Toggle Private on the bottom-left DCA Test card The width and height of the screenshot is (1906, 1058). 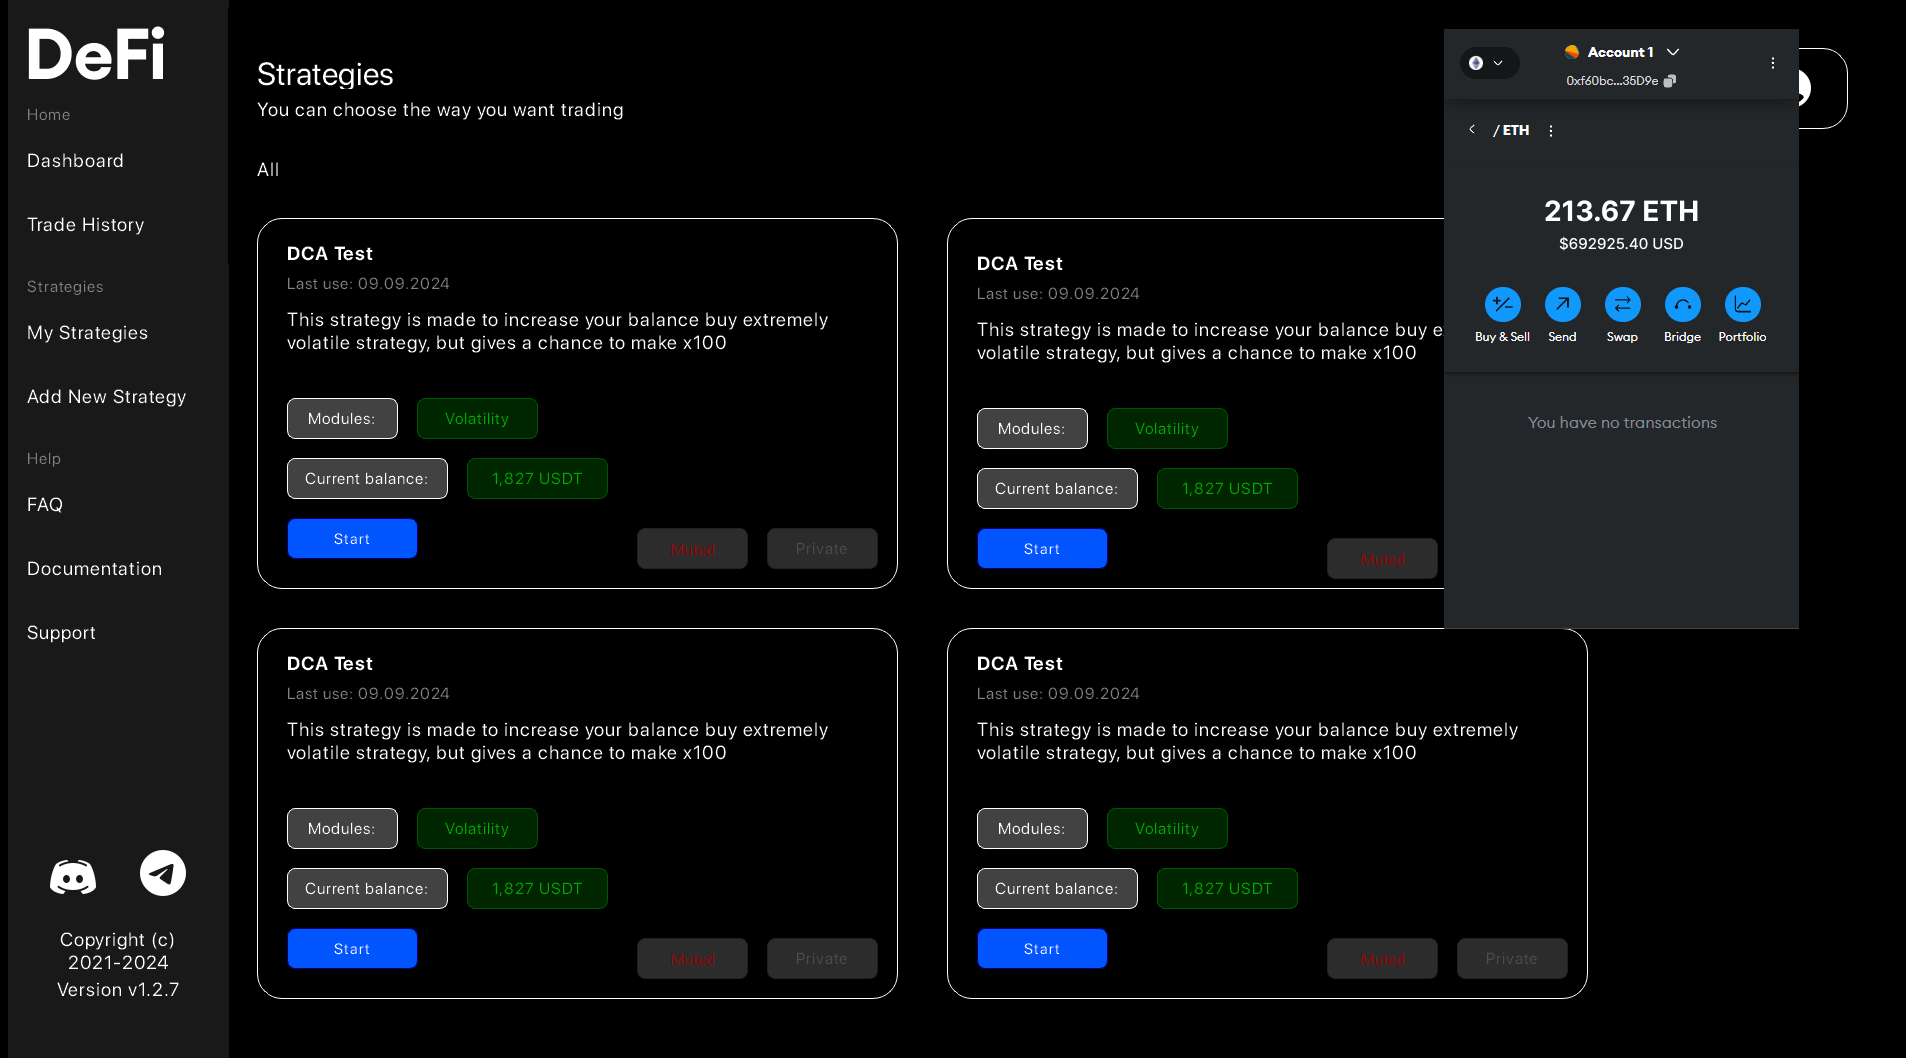pos(822,959)
